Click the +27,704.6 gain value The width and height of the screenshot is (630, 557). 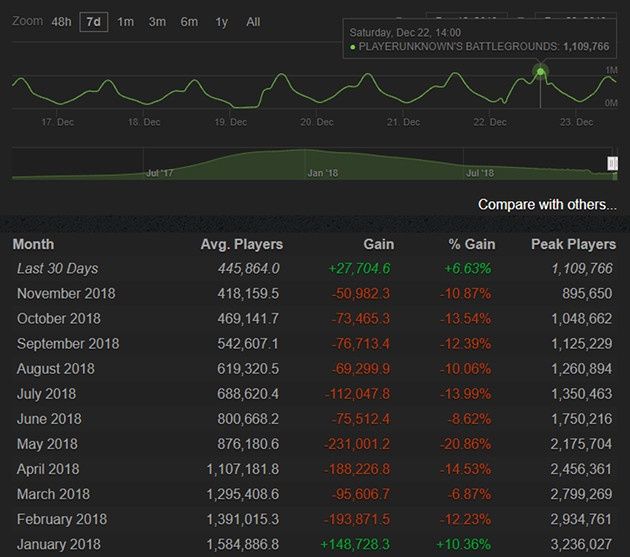click(359, 268)
